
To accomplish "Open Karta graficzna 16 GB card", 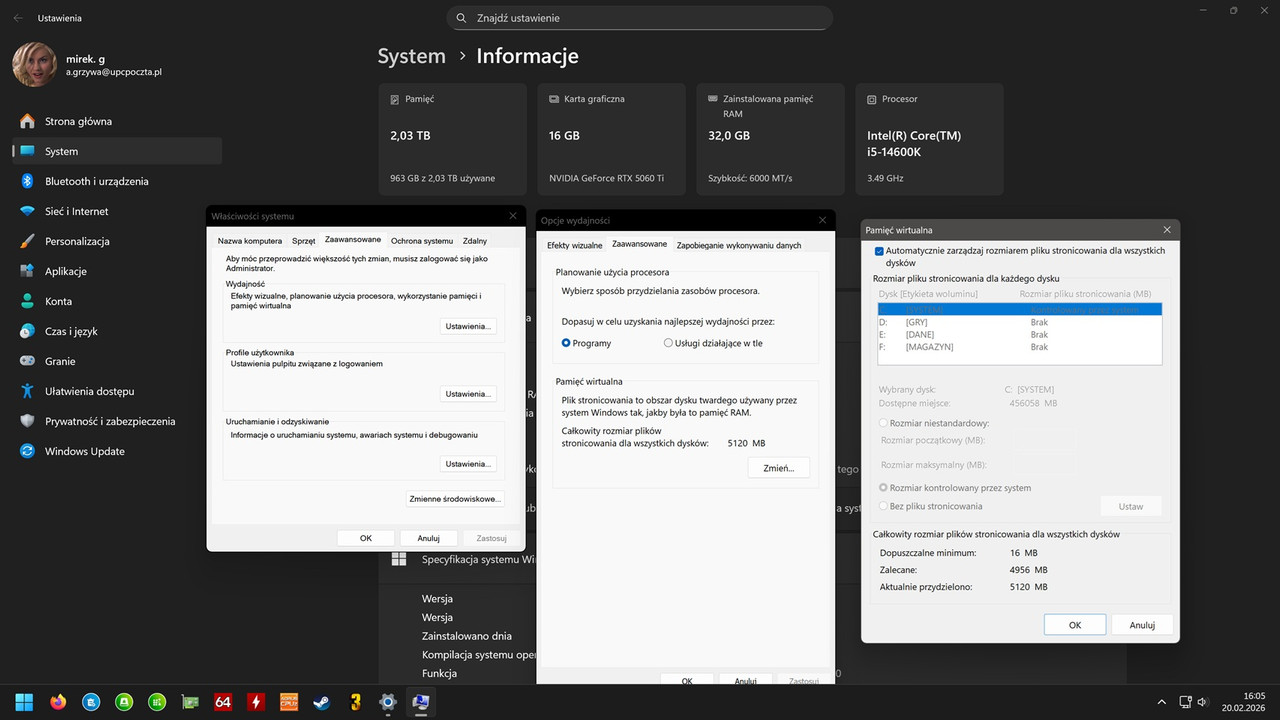I will point(613,139).
